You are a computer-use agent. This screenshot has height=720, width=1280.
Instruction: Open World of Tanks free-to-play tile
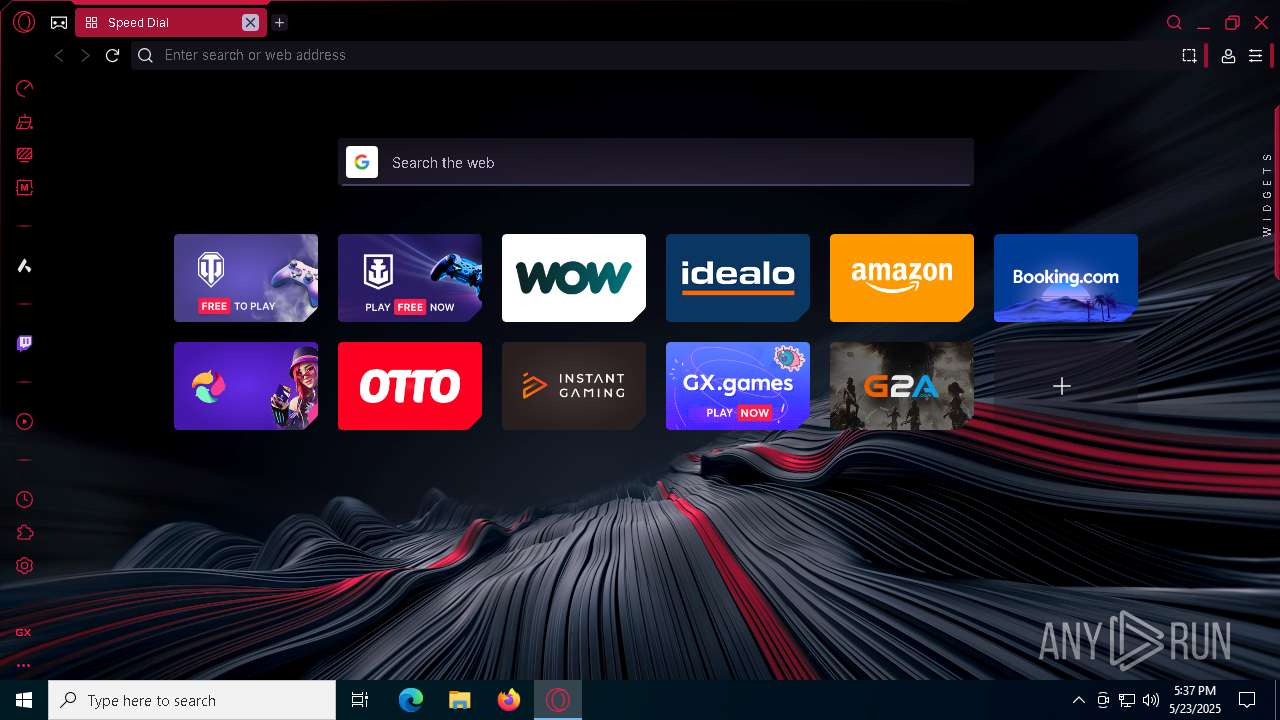click(x=246, y=278)
